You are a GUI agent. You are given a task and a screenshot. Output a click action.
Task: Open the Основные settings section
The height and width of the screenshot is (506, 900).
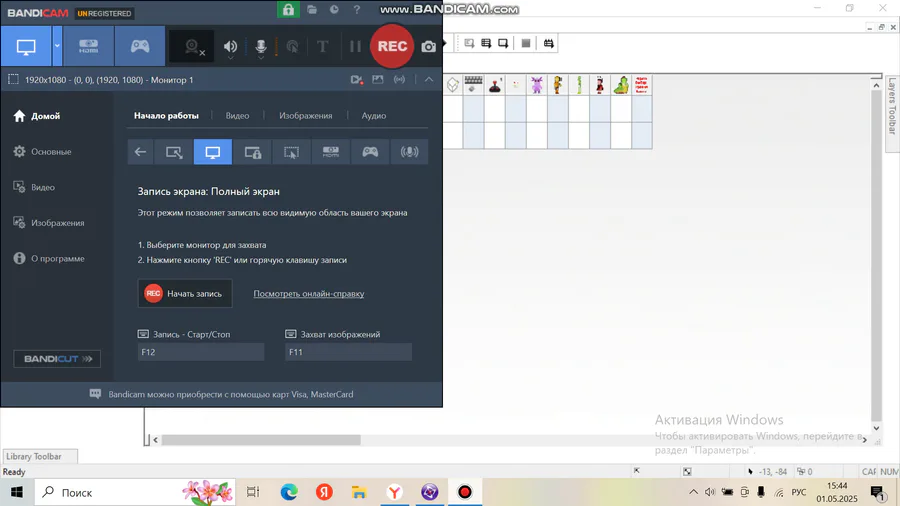42,151
